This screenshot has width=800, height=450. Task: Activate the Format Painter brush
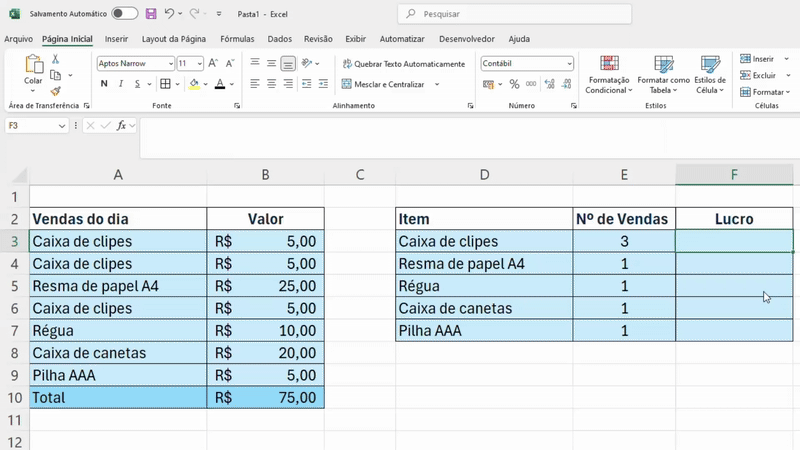56,91
